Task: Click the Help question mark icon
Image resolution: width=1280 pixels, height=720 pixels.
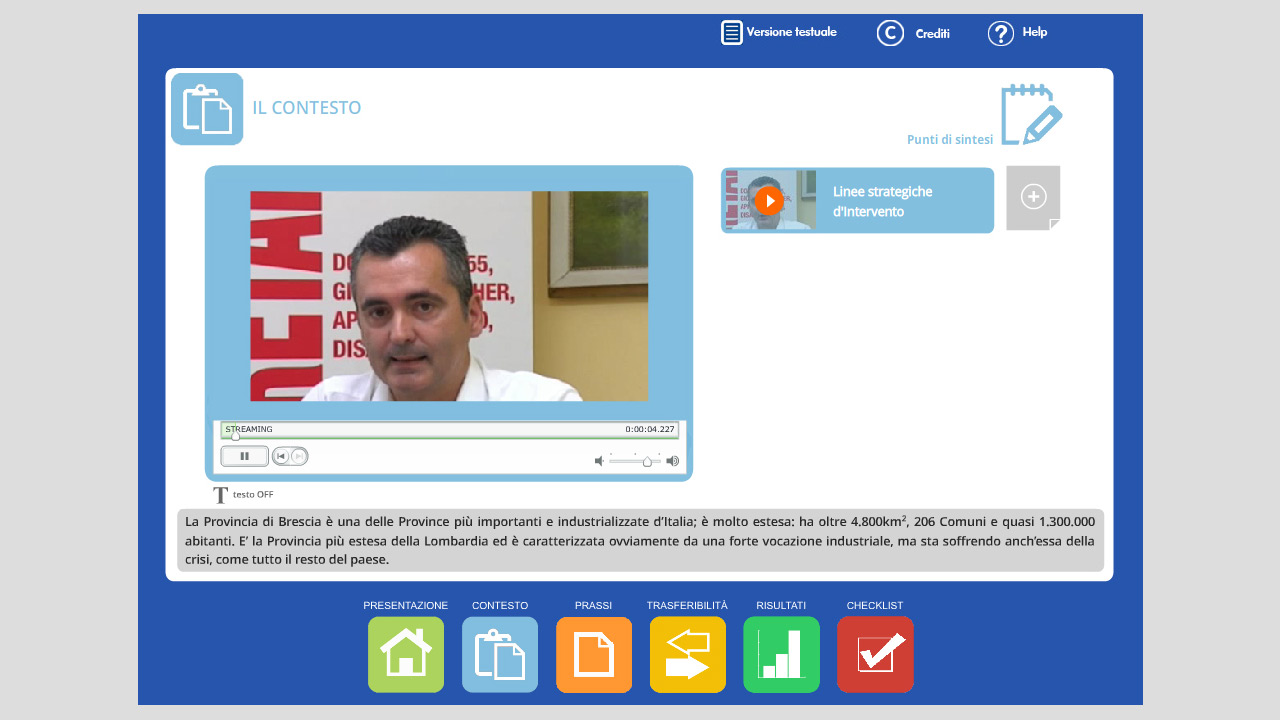Action: pos(1001,33)
